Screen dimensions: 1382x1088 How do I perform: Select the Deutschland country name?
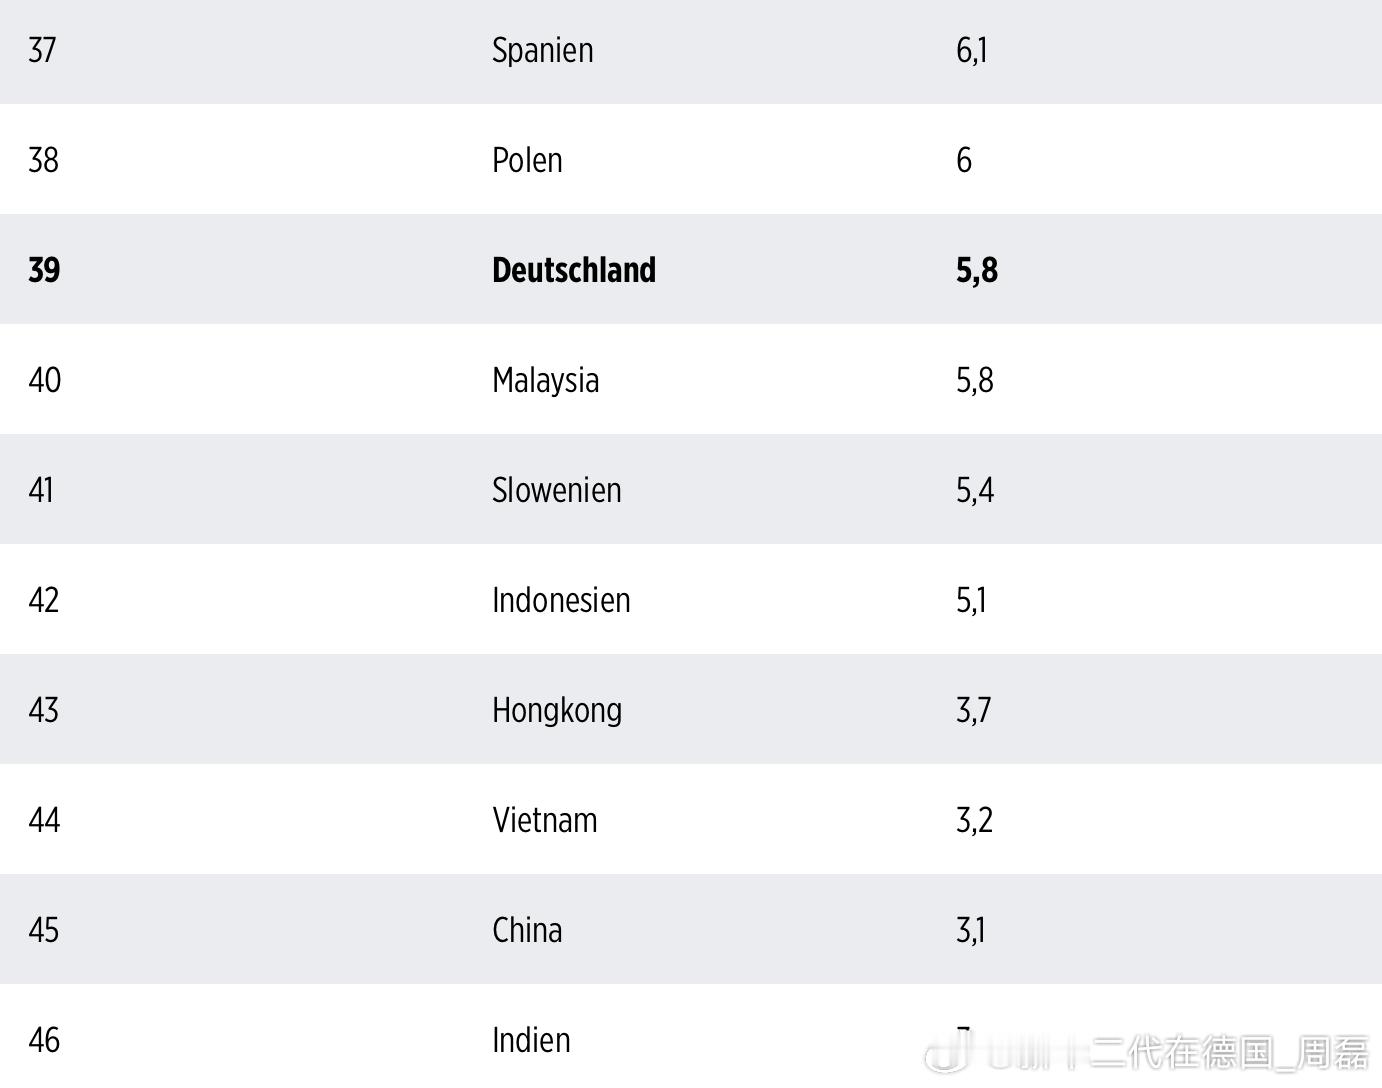pos(574,270)
